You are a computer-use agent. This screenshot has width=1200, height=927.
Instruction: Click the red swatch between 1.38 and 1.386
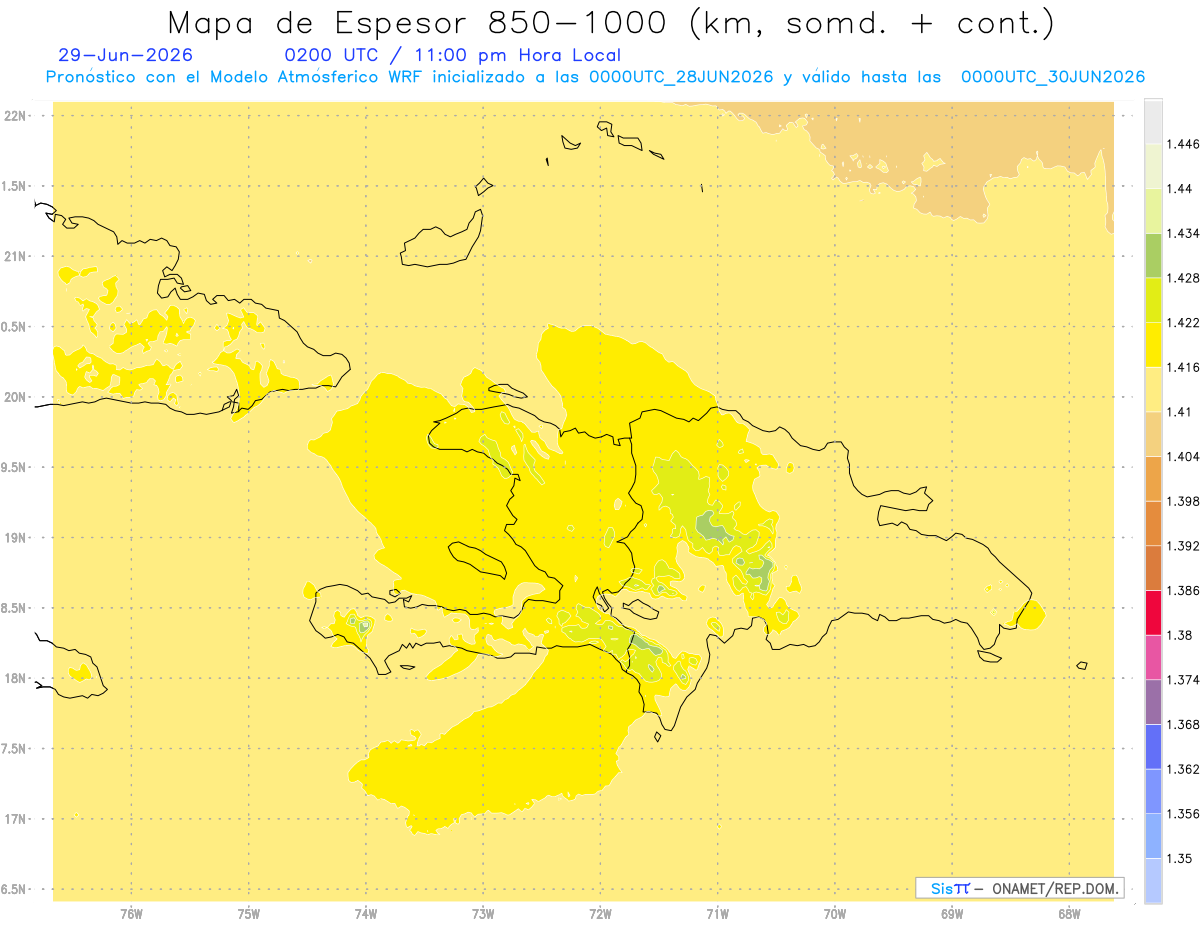(1153, 612)
